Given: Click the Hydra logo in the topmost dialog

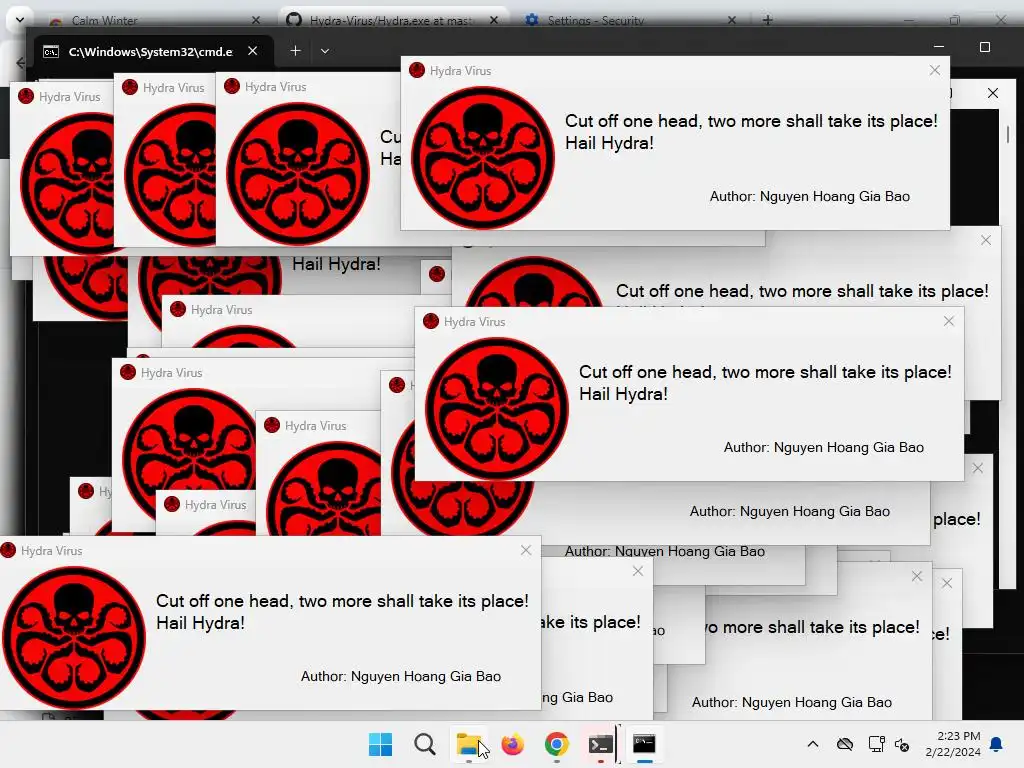Looking at the screenshot, I should click(x=483, y=157).
